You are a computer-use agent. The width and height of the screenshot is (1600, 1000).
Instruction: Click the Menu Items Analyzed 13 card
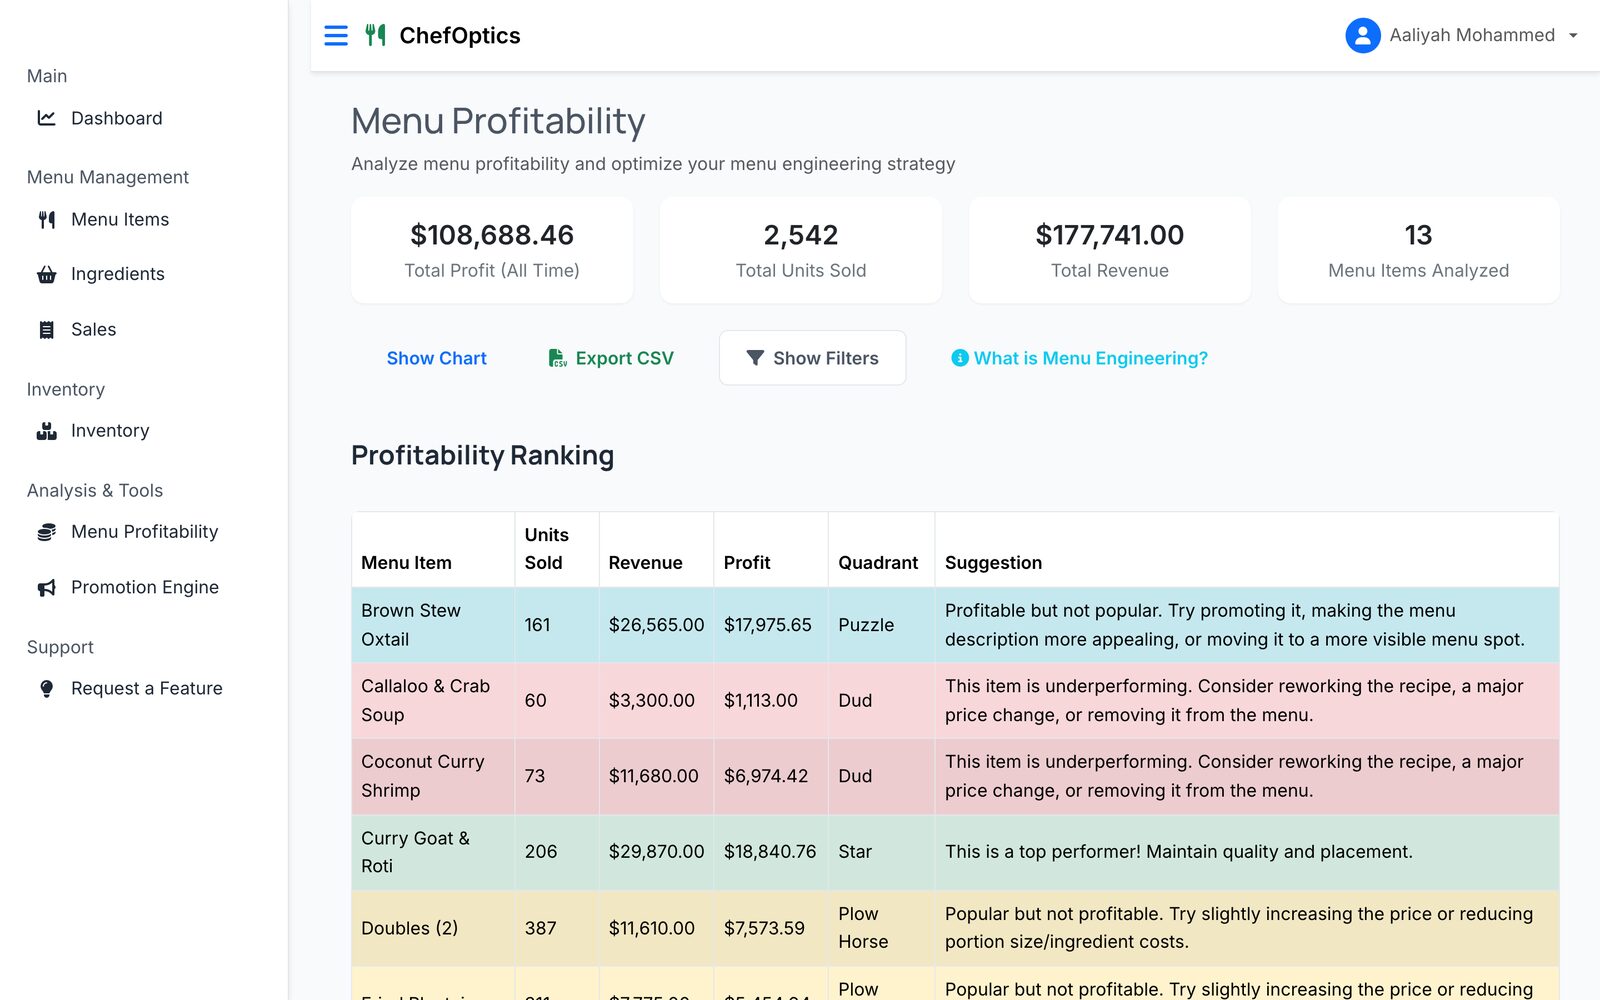(1419, 250)
